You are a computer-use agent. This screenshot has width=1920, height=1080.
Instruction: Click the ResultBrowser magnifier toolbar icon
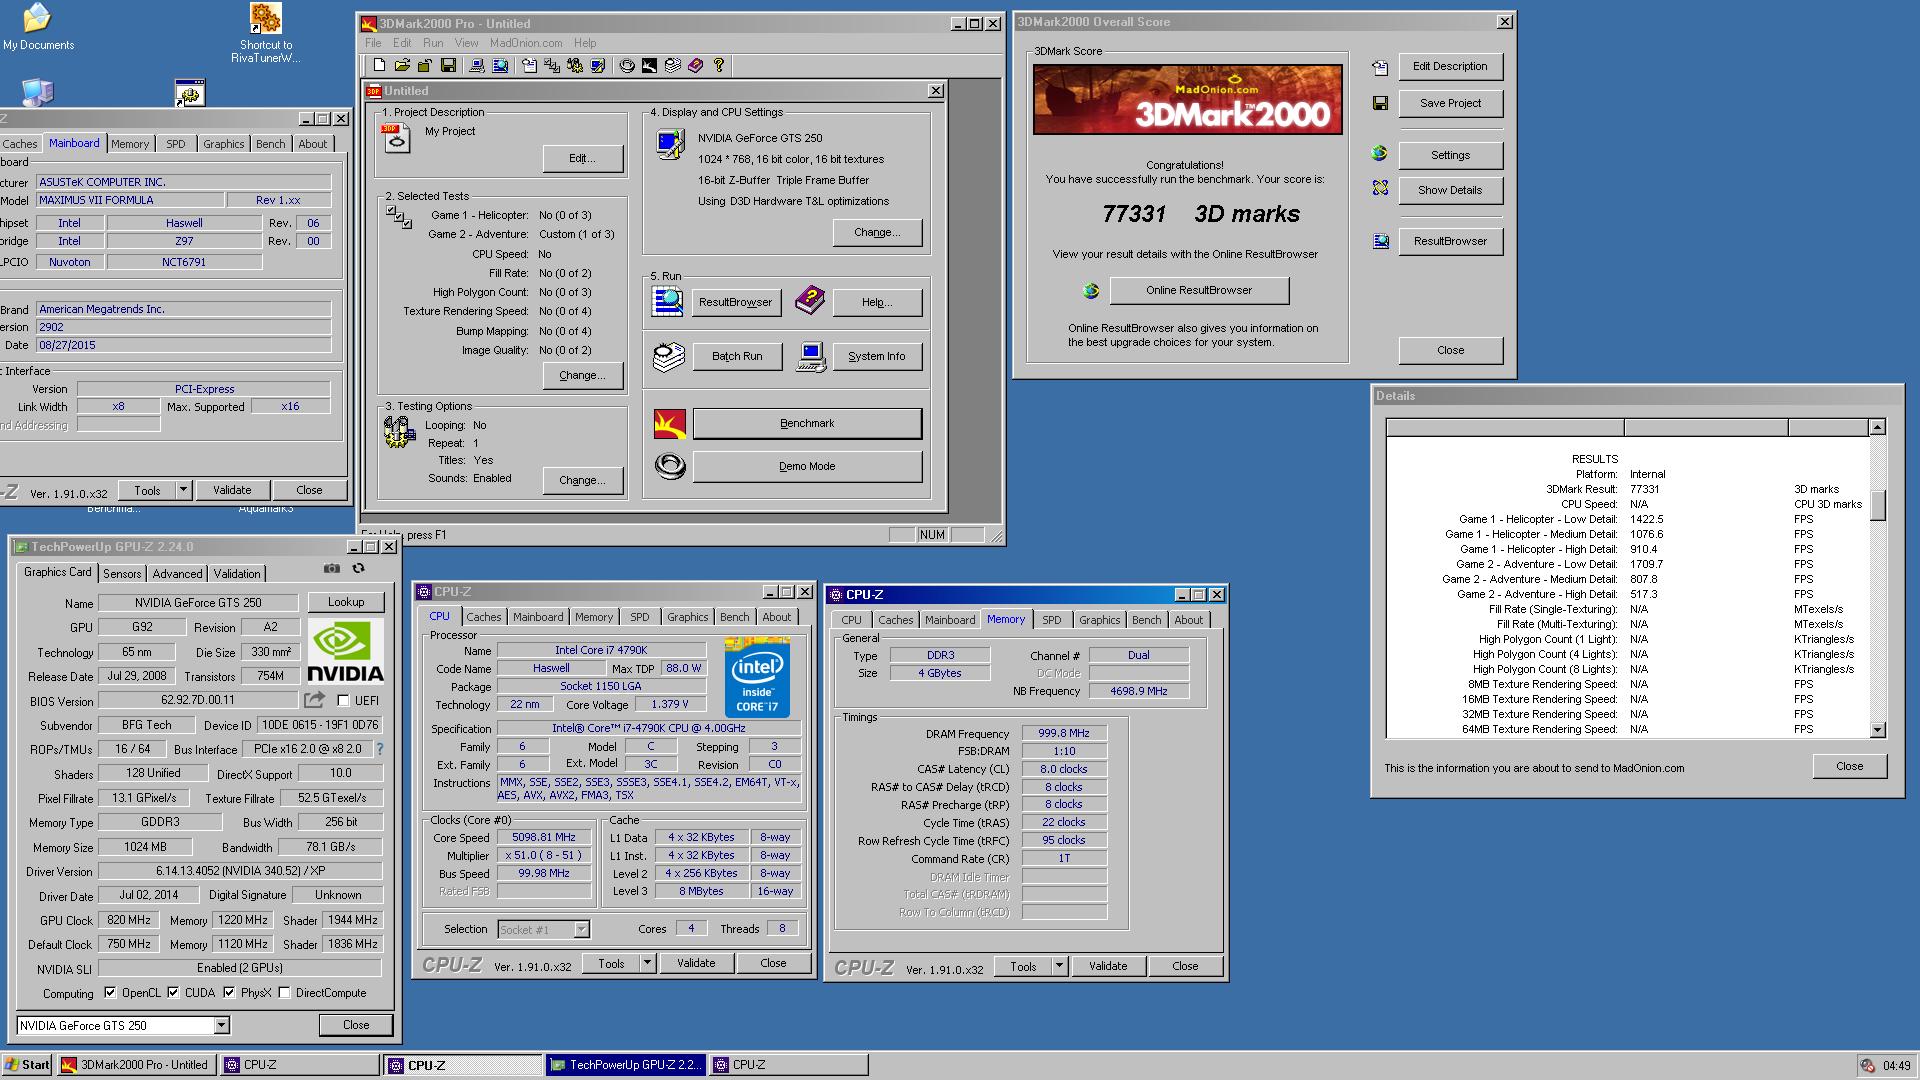(x=500, y=65)
